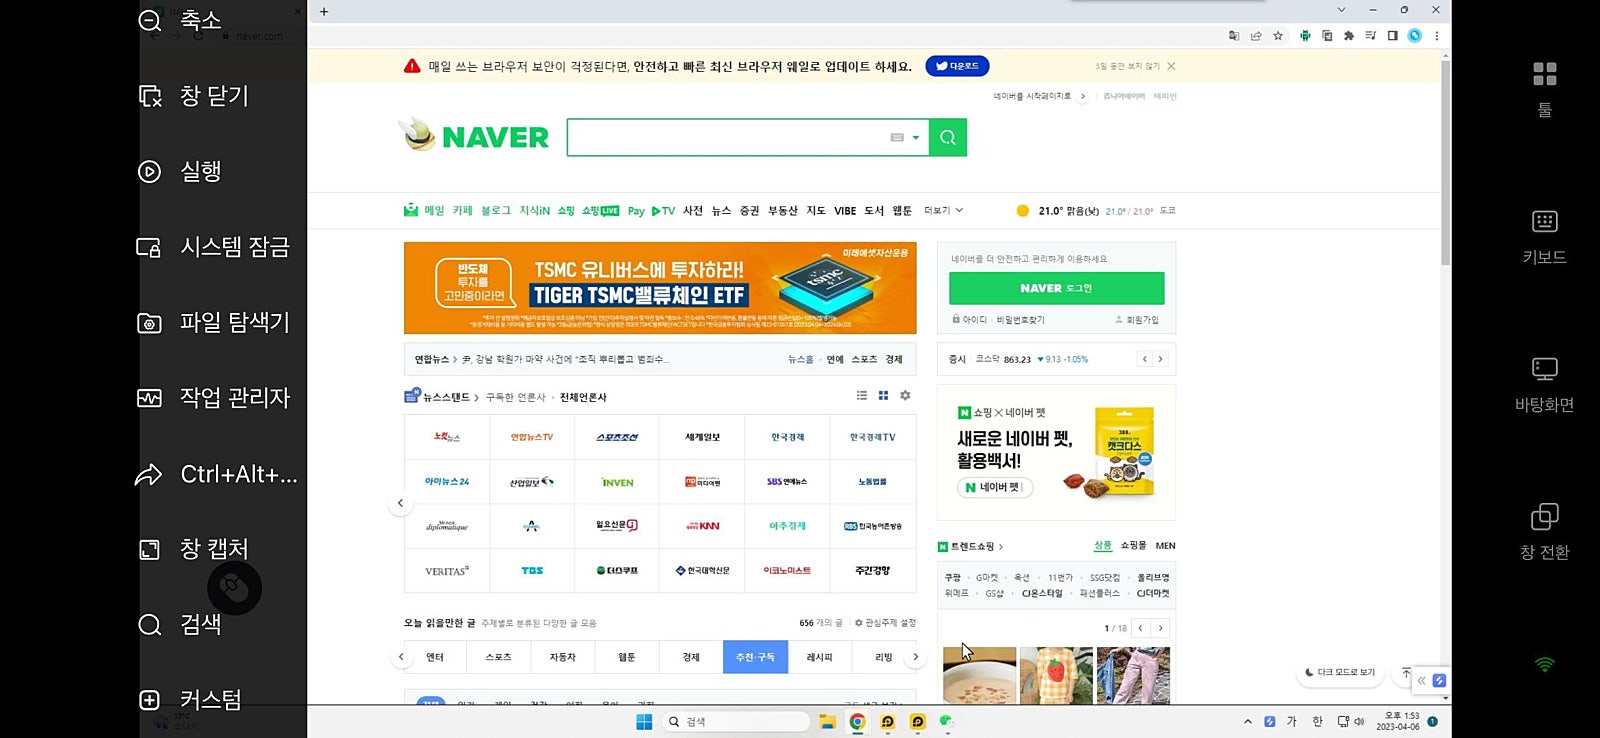The width and height of the screenshot is (1600, 738).
Task: Open 쇼핑몰 tab in trend shopping
Action: point(1133,546)
